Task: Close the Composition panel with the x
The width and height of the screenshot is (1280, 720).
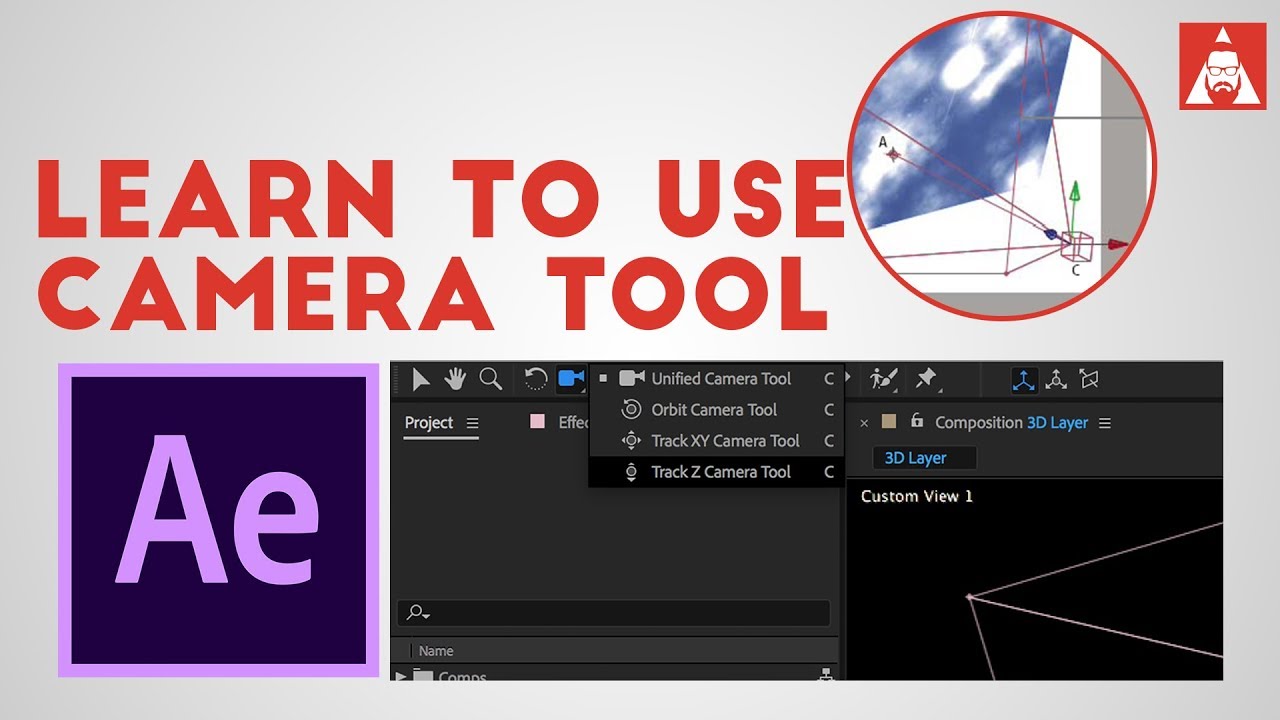Action: (864, 423)
